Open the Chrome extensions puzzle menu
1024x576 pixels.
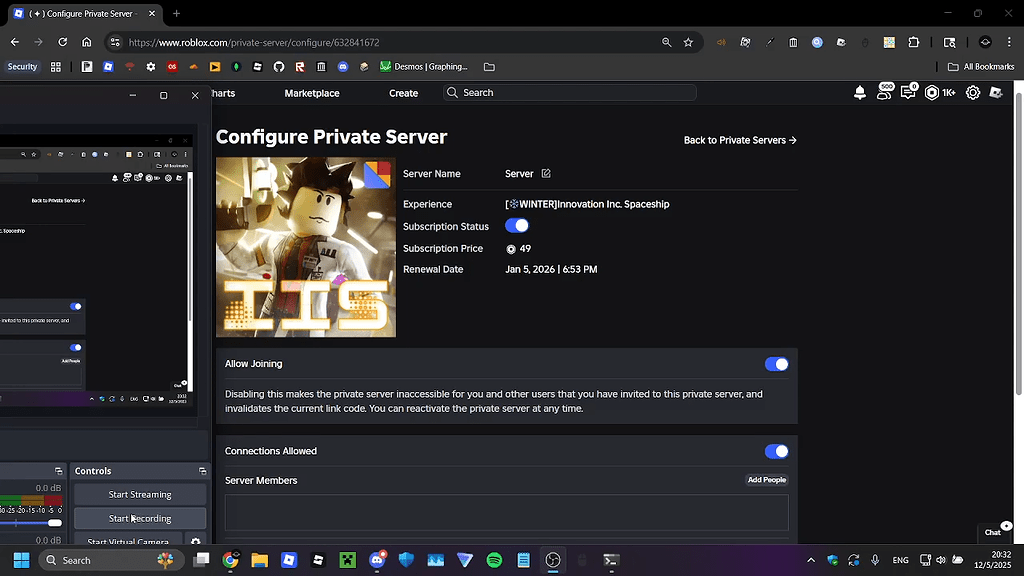pos(913,42)
